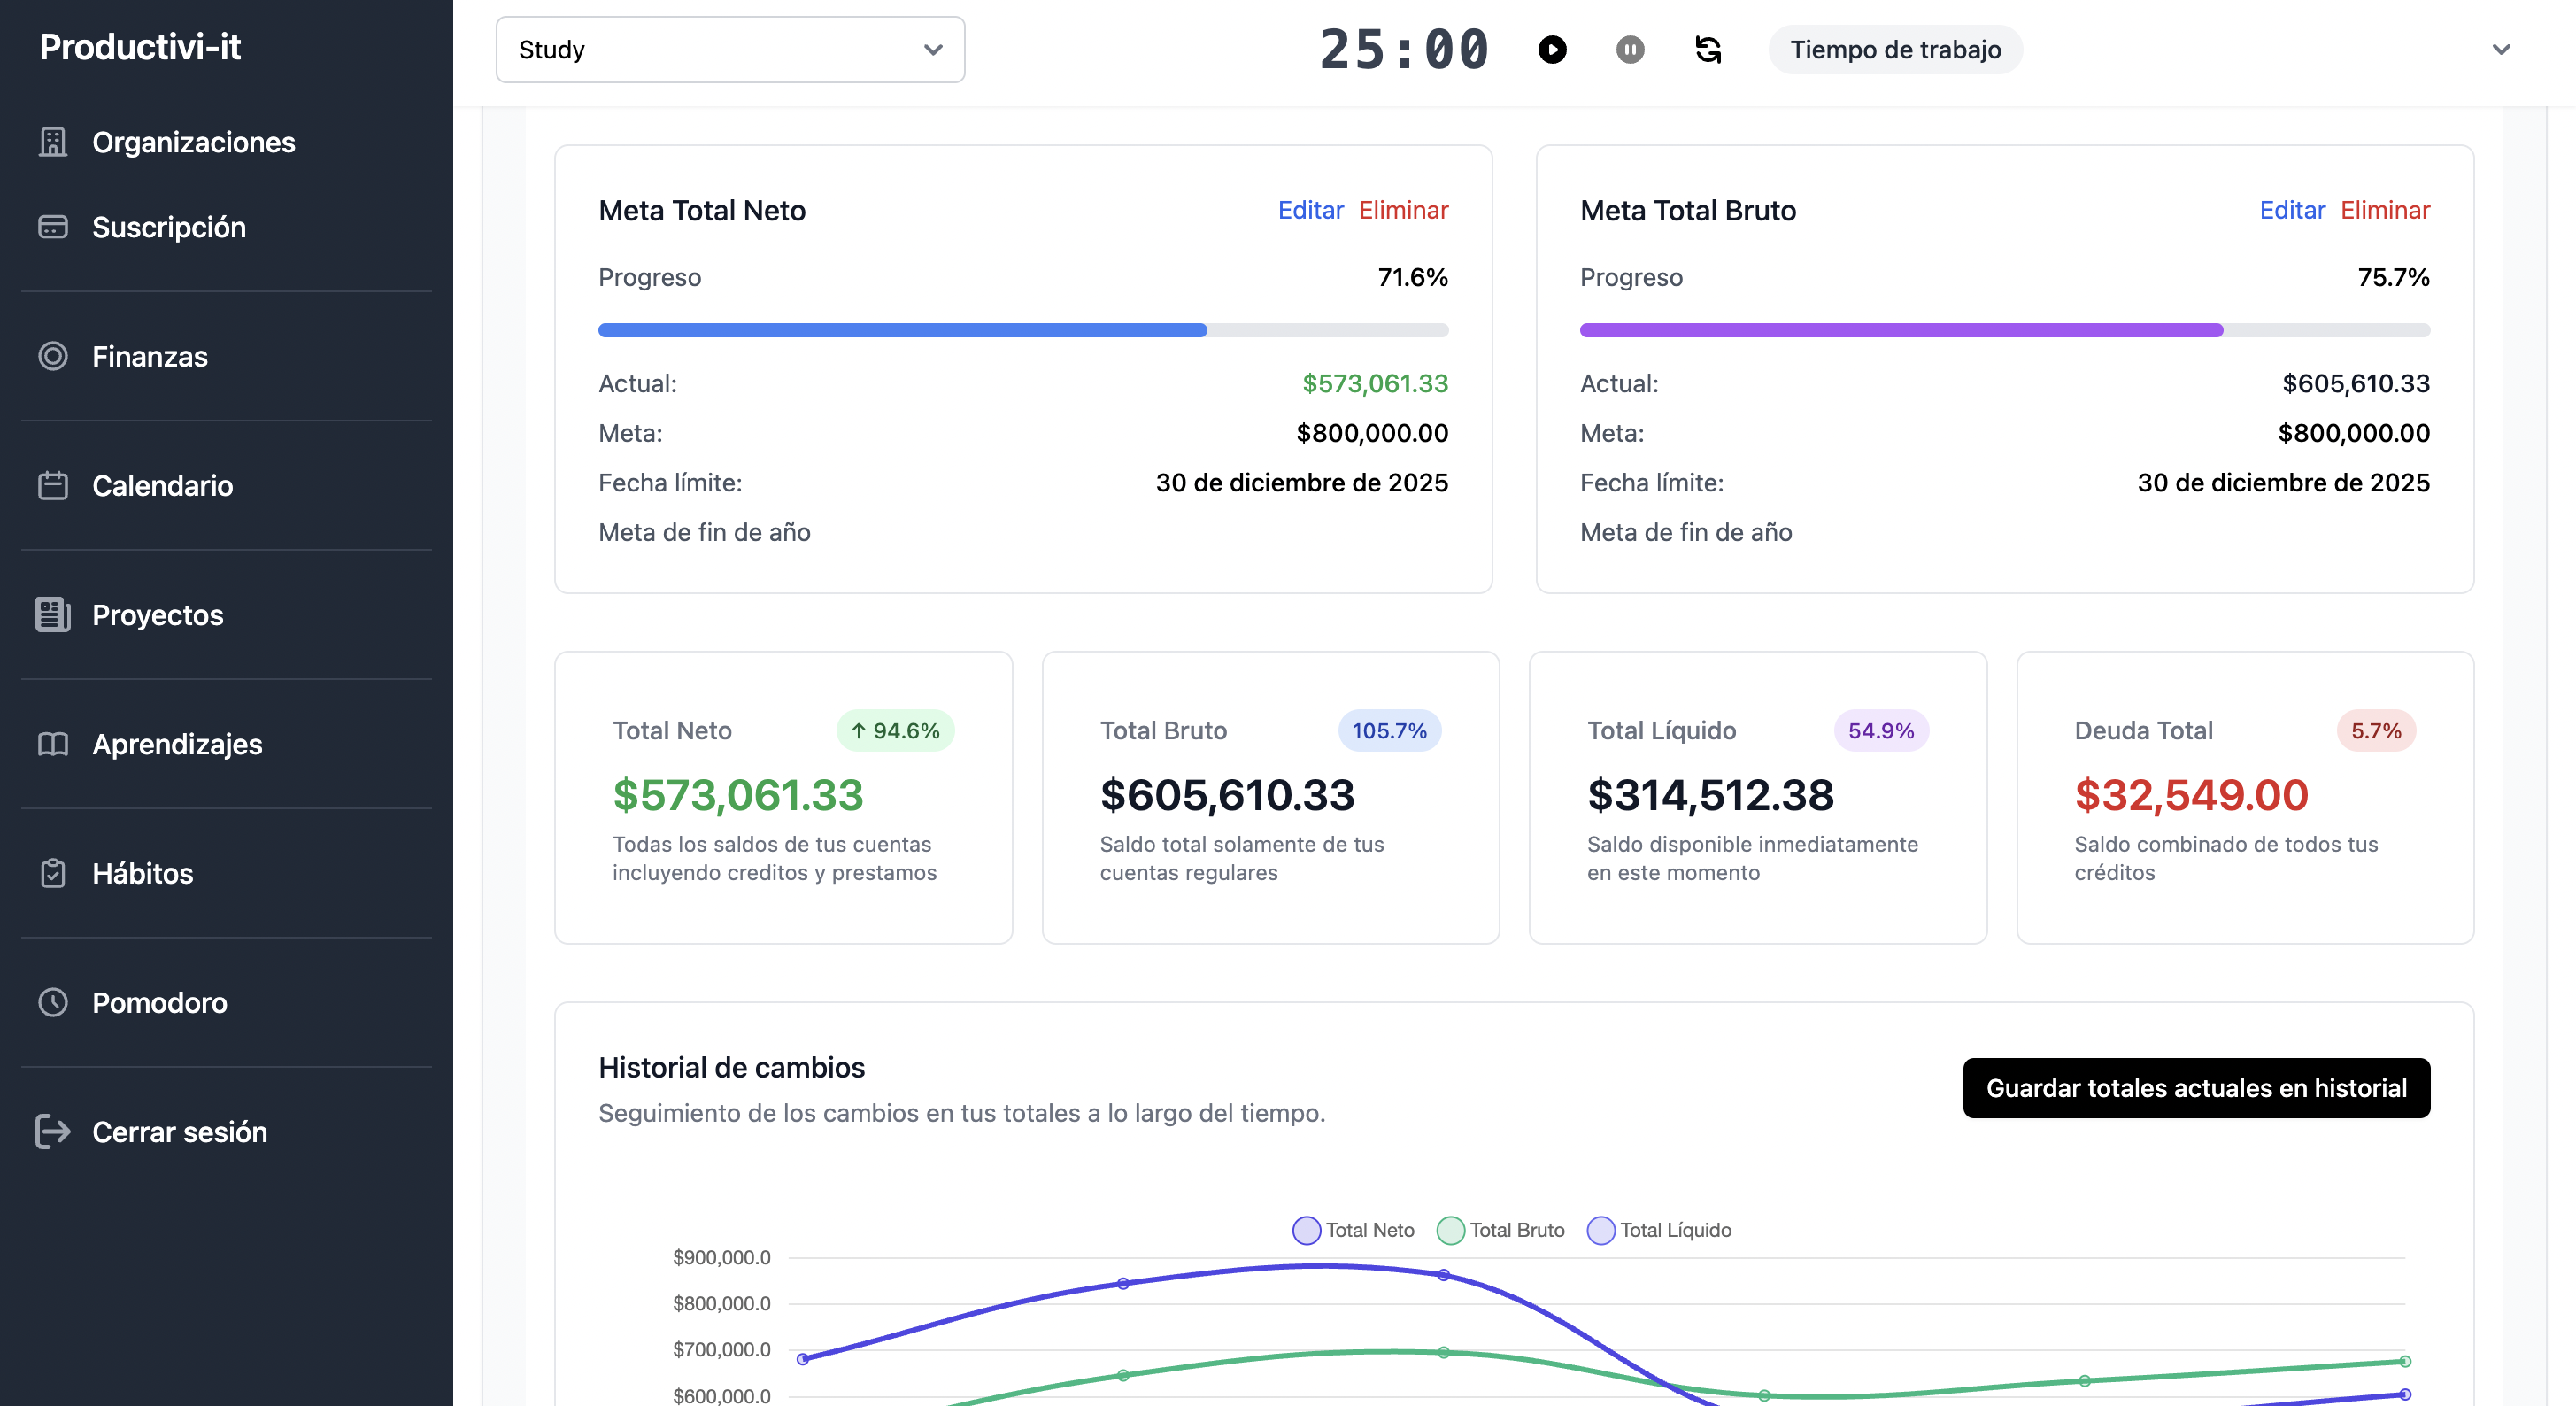The height and width of the screenshot is (1406, 2576).
Task: Click the 105.7% badge on Total Bruto
Action: [1389, 731]
